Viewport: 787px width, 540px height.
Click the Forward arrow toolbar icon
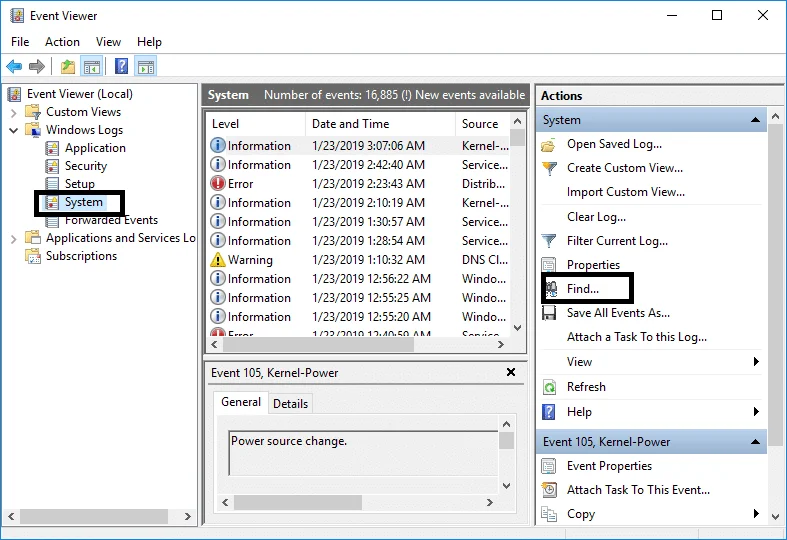[37, 66]
